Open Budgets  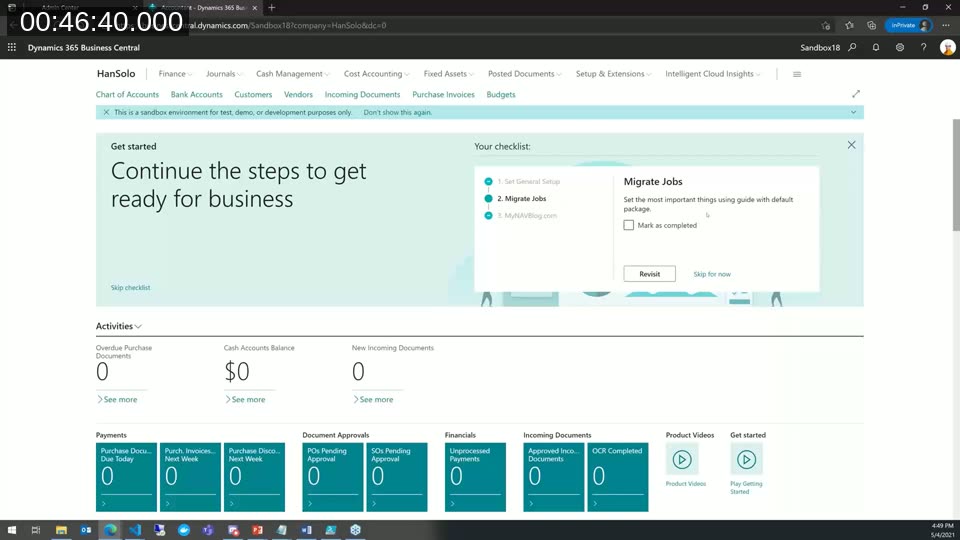coord(501,94)
